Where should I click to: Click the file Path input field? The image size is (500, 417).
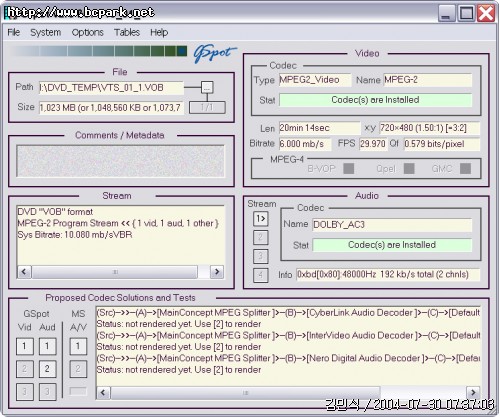coord(111,88)
